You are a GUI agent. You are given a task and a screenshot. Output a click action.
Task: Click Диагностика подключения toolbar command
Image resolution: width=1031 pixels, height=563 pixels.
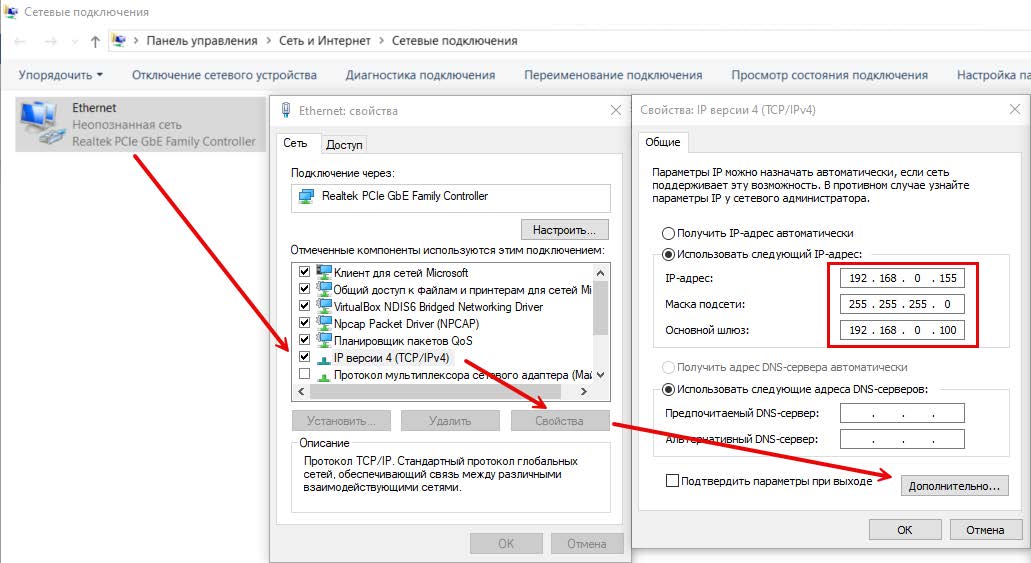(420, 75)
